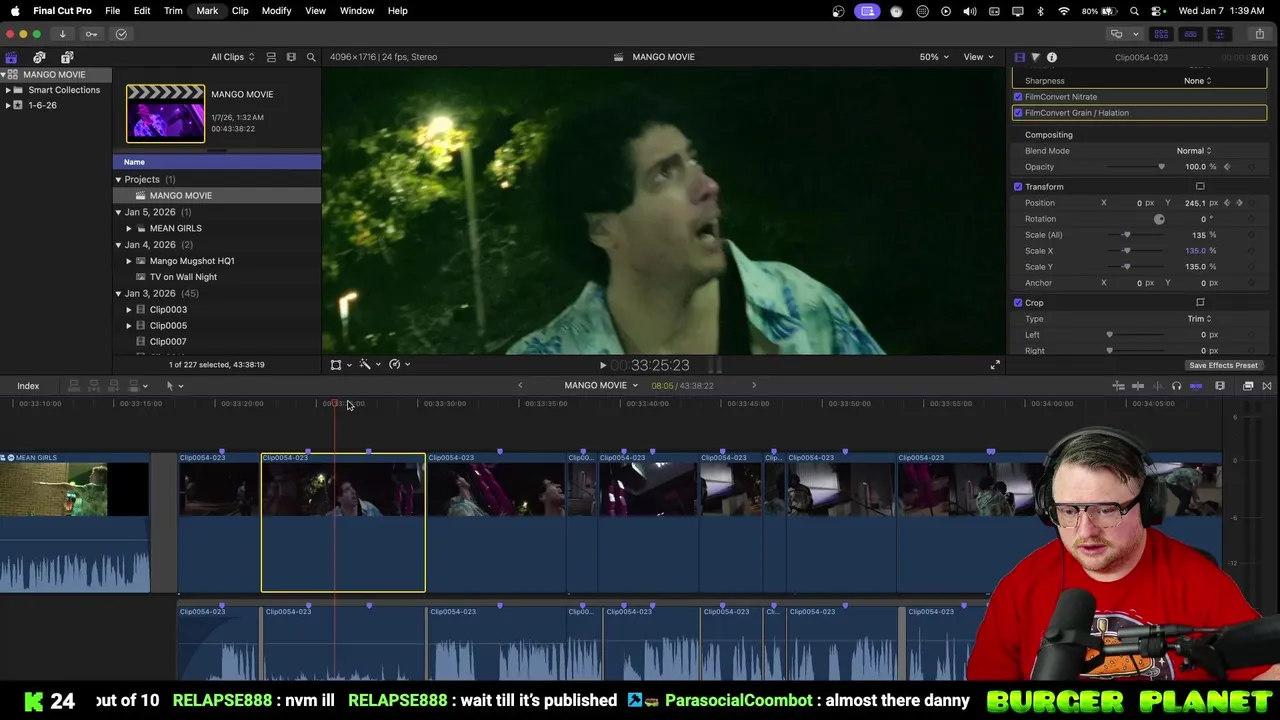Open the All Clips filter dropdown
1280x720 pixels.
(232, 57)
